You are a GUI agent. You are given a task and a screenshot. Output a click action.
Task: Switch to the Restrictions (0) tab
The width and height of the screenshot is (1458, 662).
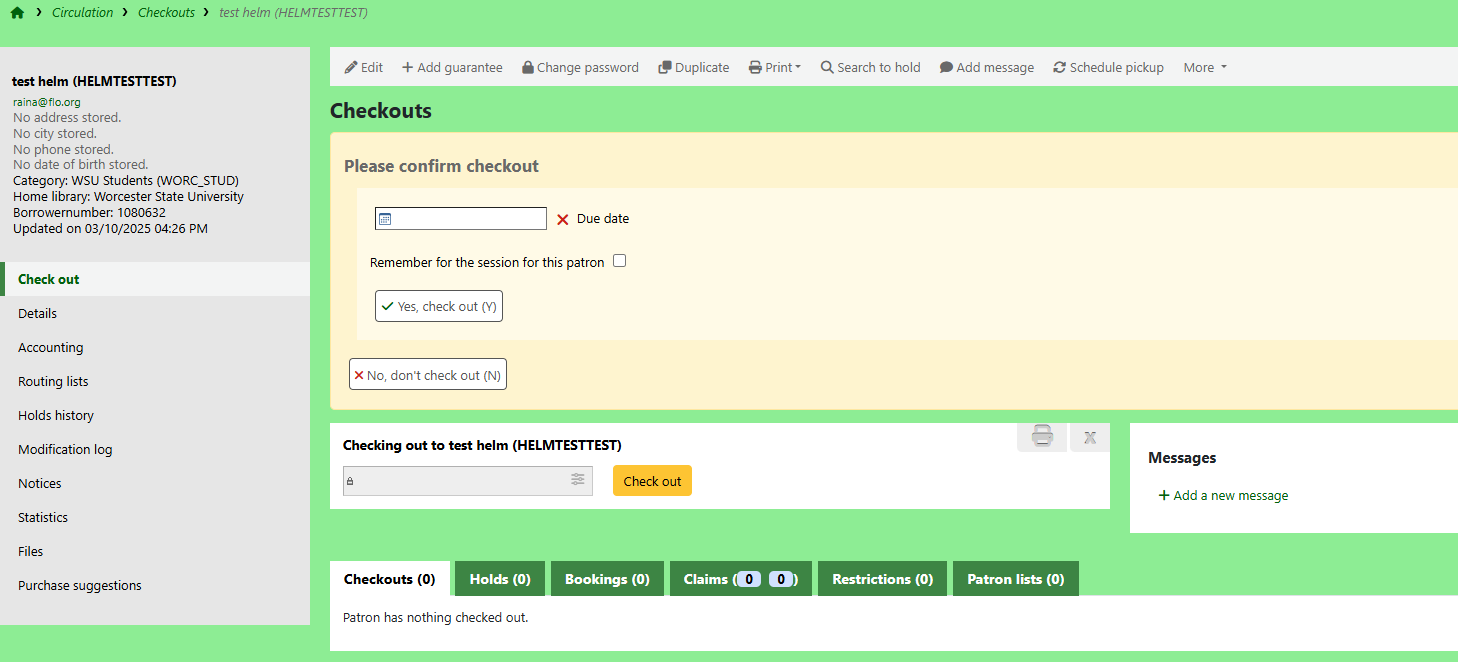click(x=882, y=579)
